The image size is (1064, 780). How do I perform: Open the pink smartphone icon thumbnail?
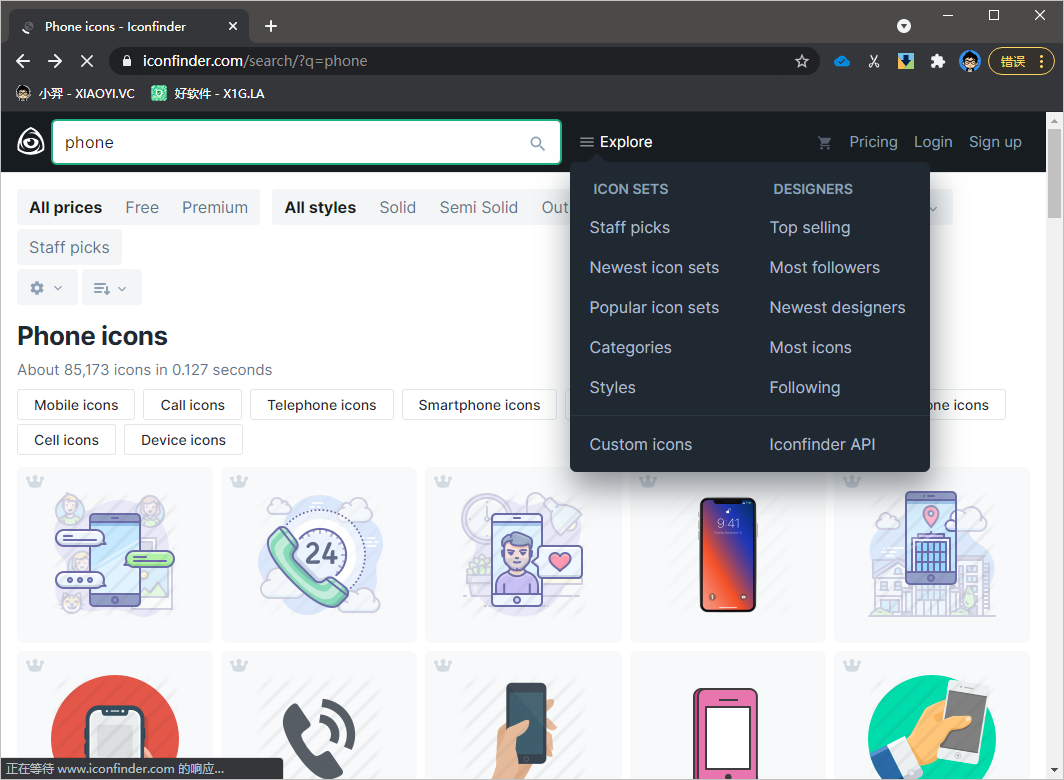click(728, 716)
